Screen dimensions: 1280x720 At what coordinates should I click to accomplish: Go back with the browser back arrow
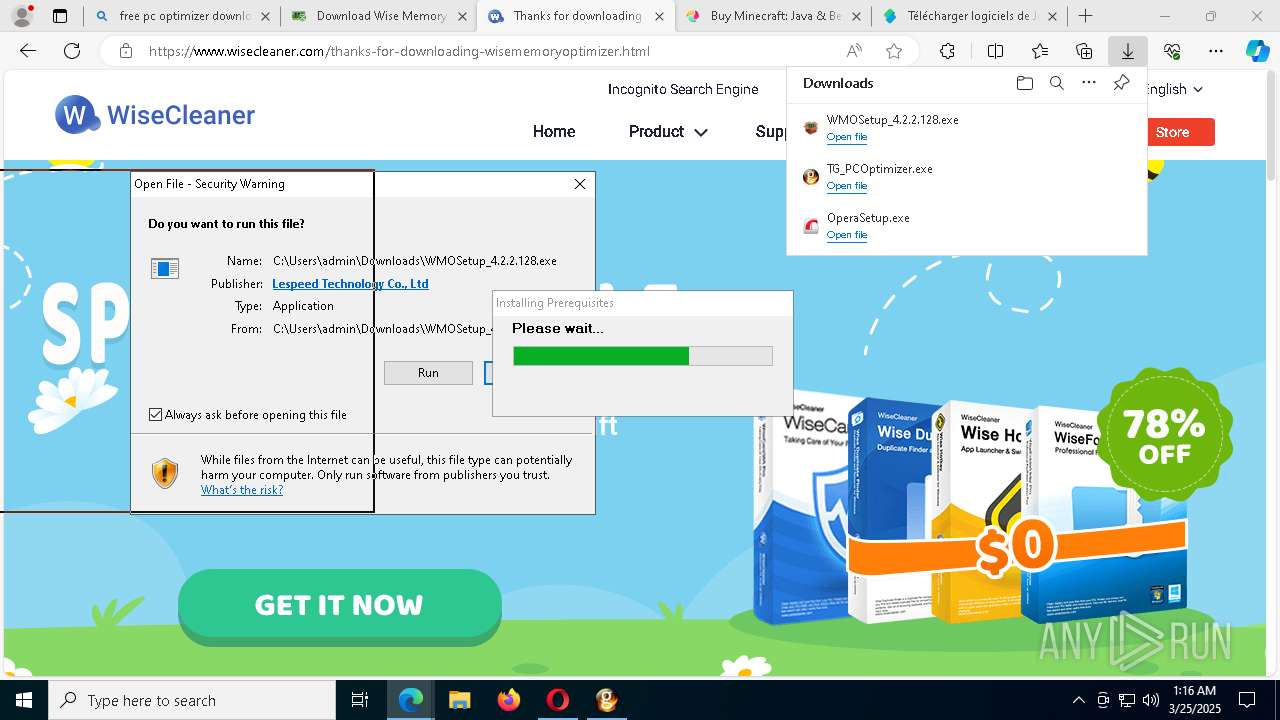point(28,52)
